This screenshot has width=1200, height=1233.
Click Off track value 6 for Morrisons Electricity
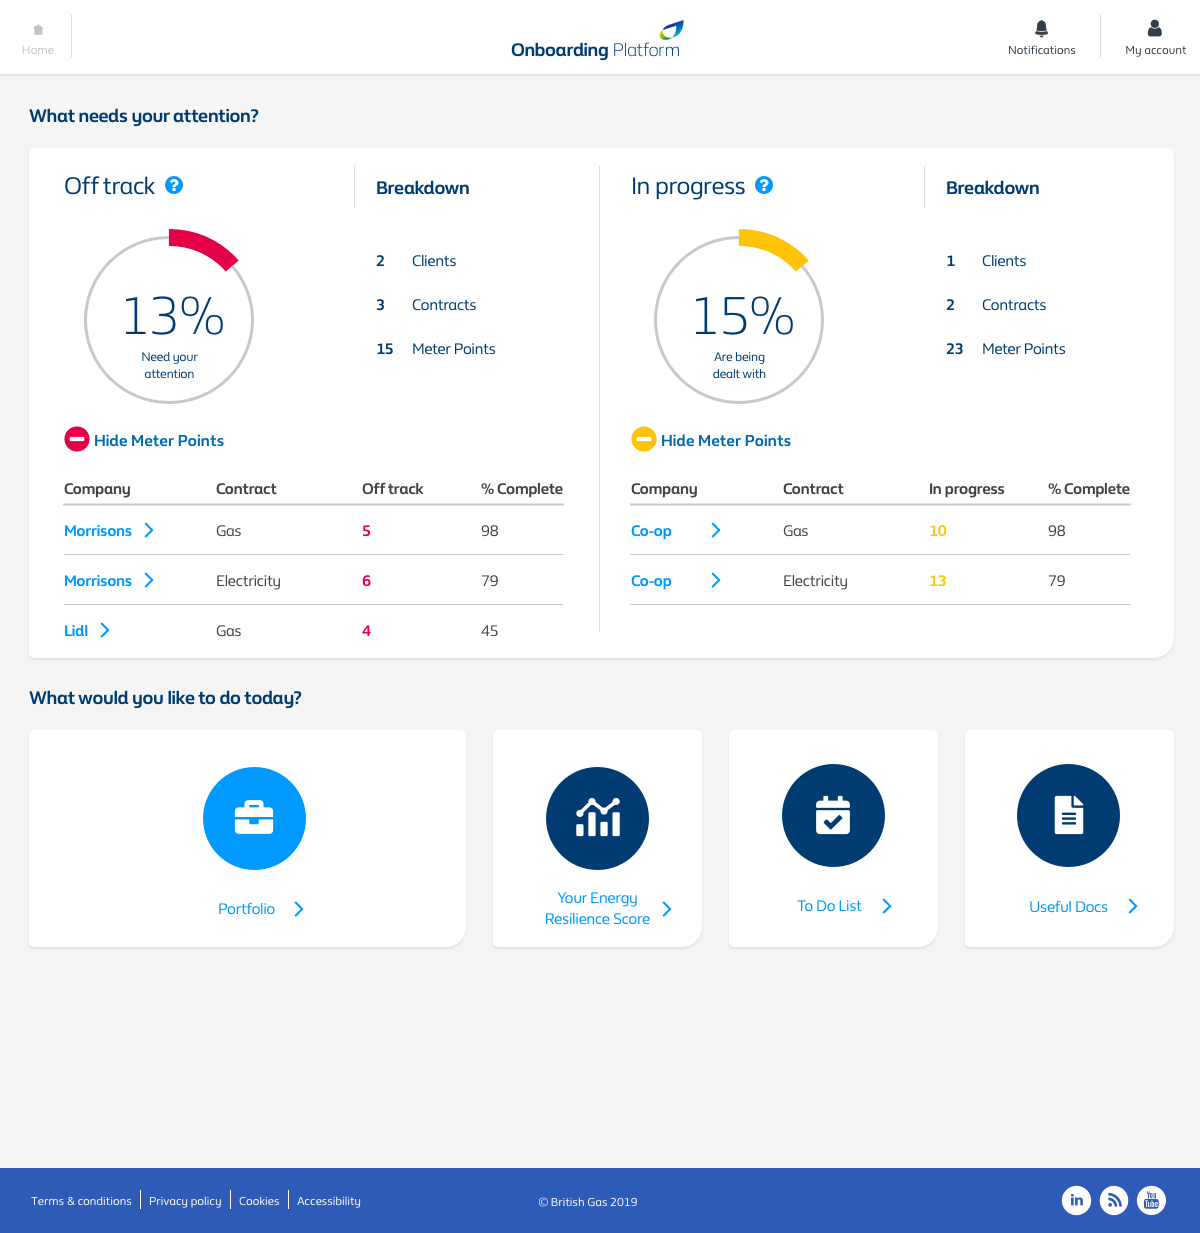coord(366,581)
